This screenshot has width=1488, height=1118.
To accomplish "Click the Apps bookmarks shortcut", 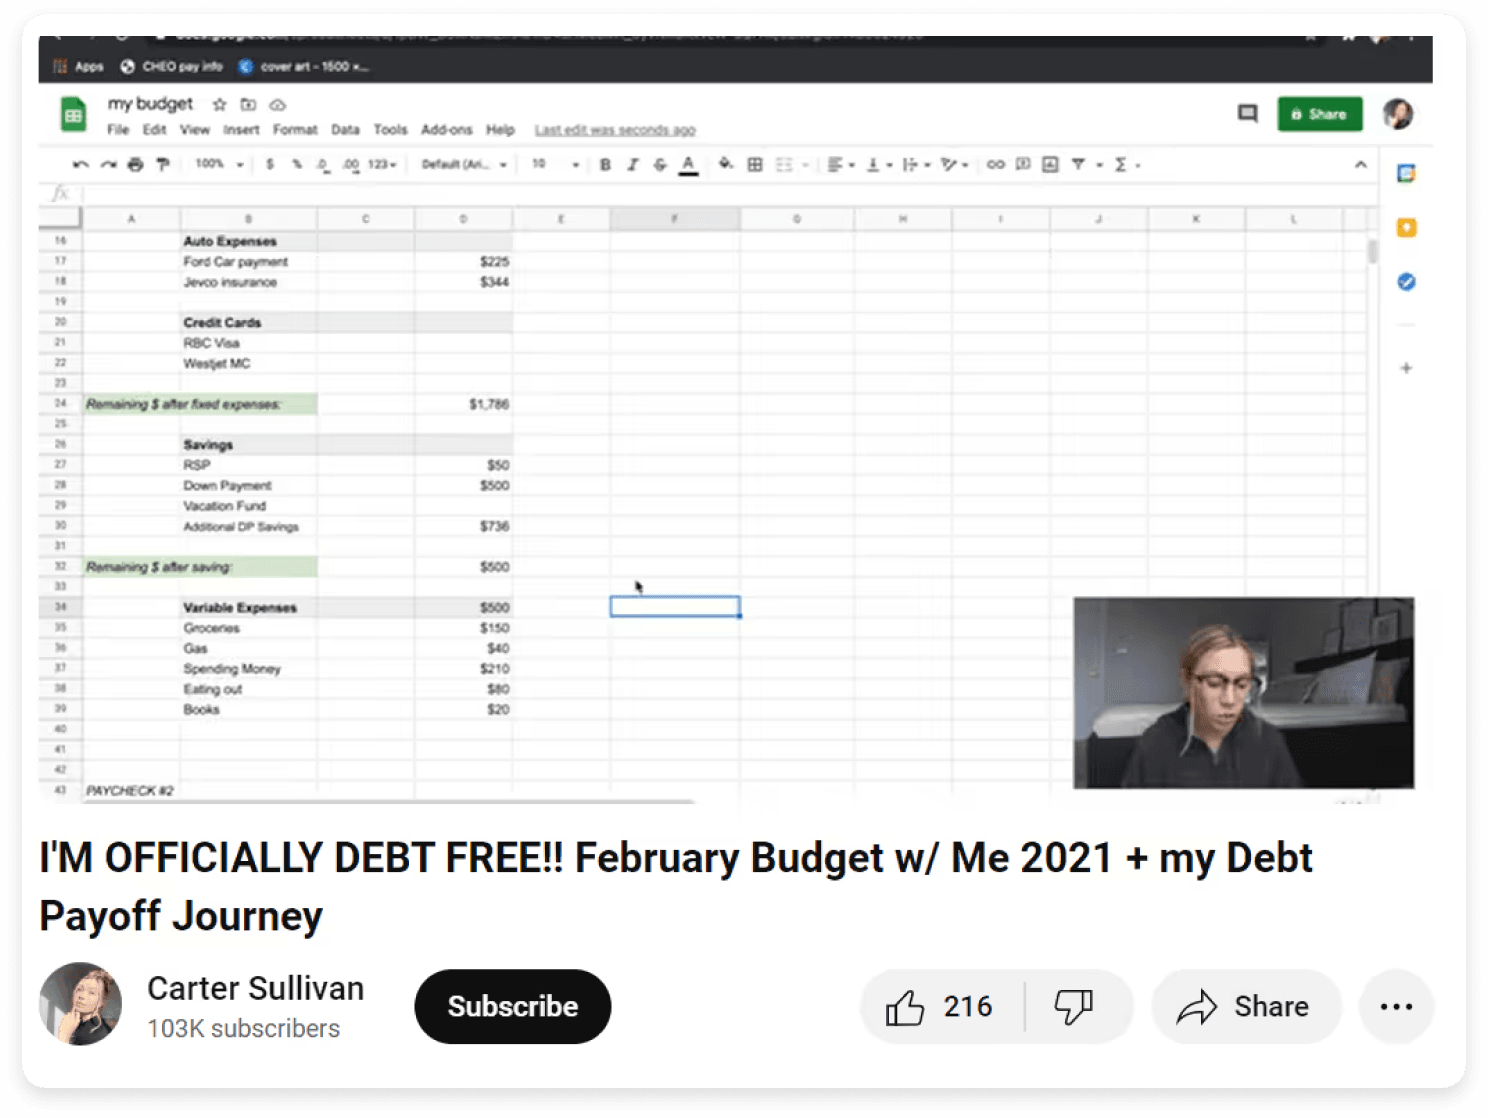I will [x=78, y=66].
